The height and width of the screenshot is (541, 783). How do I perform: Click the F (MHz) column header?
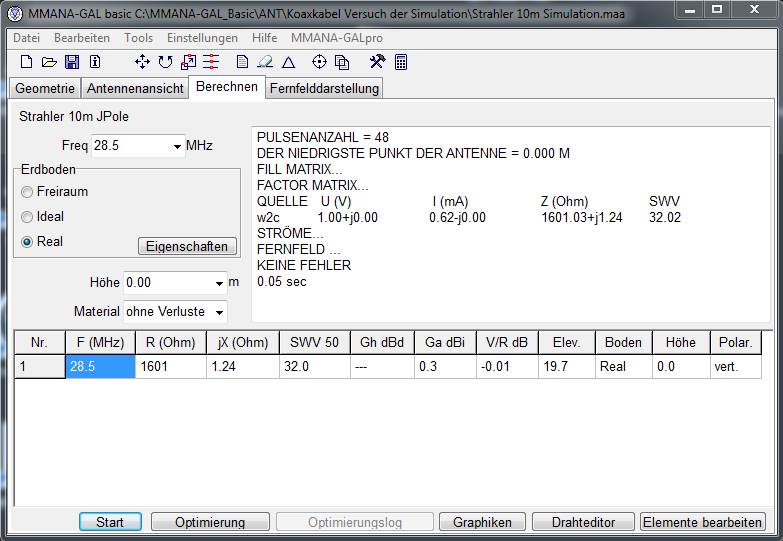100,342
